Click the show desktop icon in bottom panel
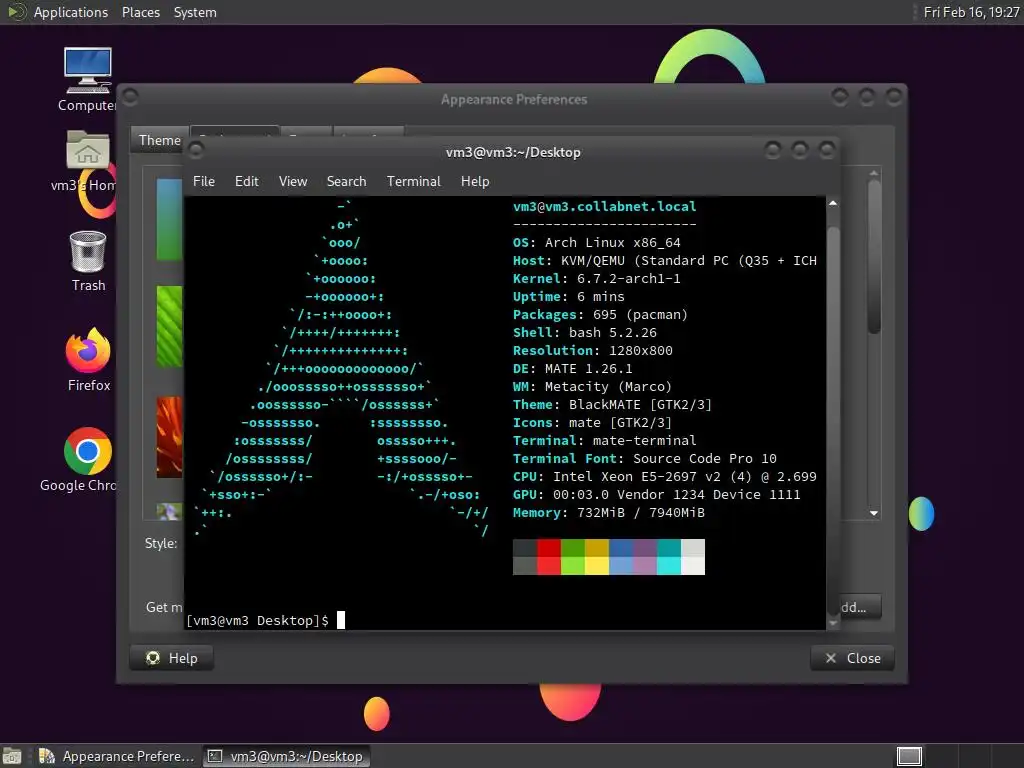The height and width of the screenshot is (768, 1024). point(12,756)
